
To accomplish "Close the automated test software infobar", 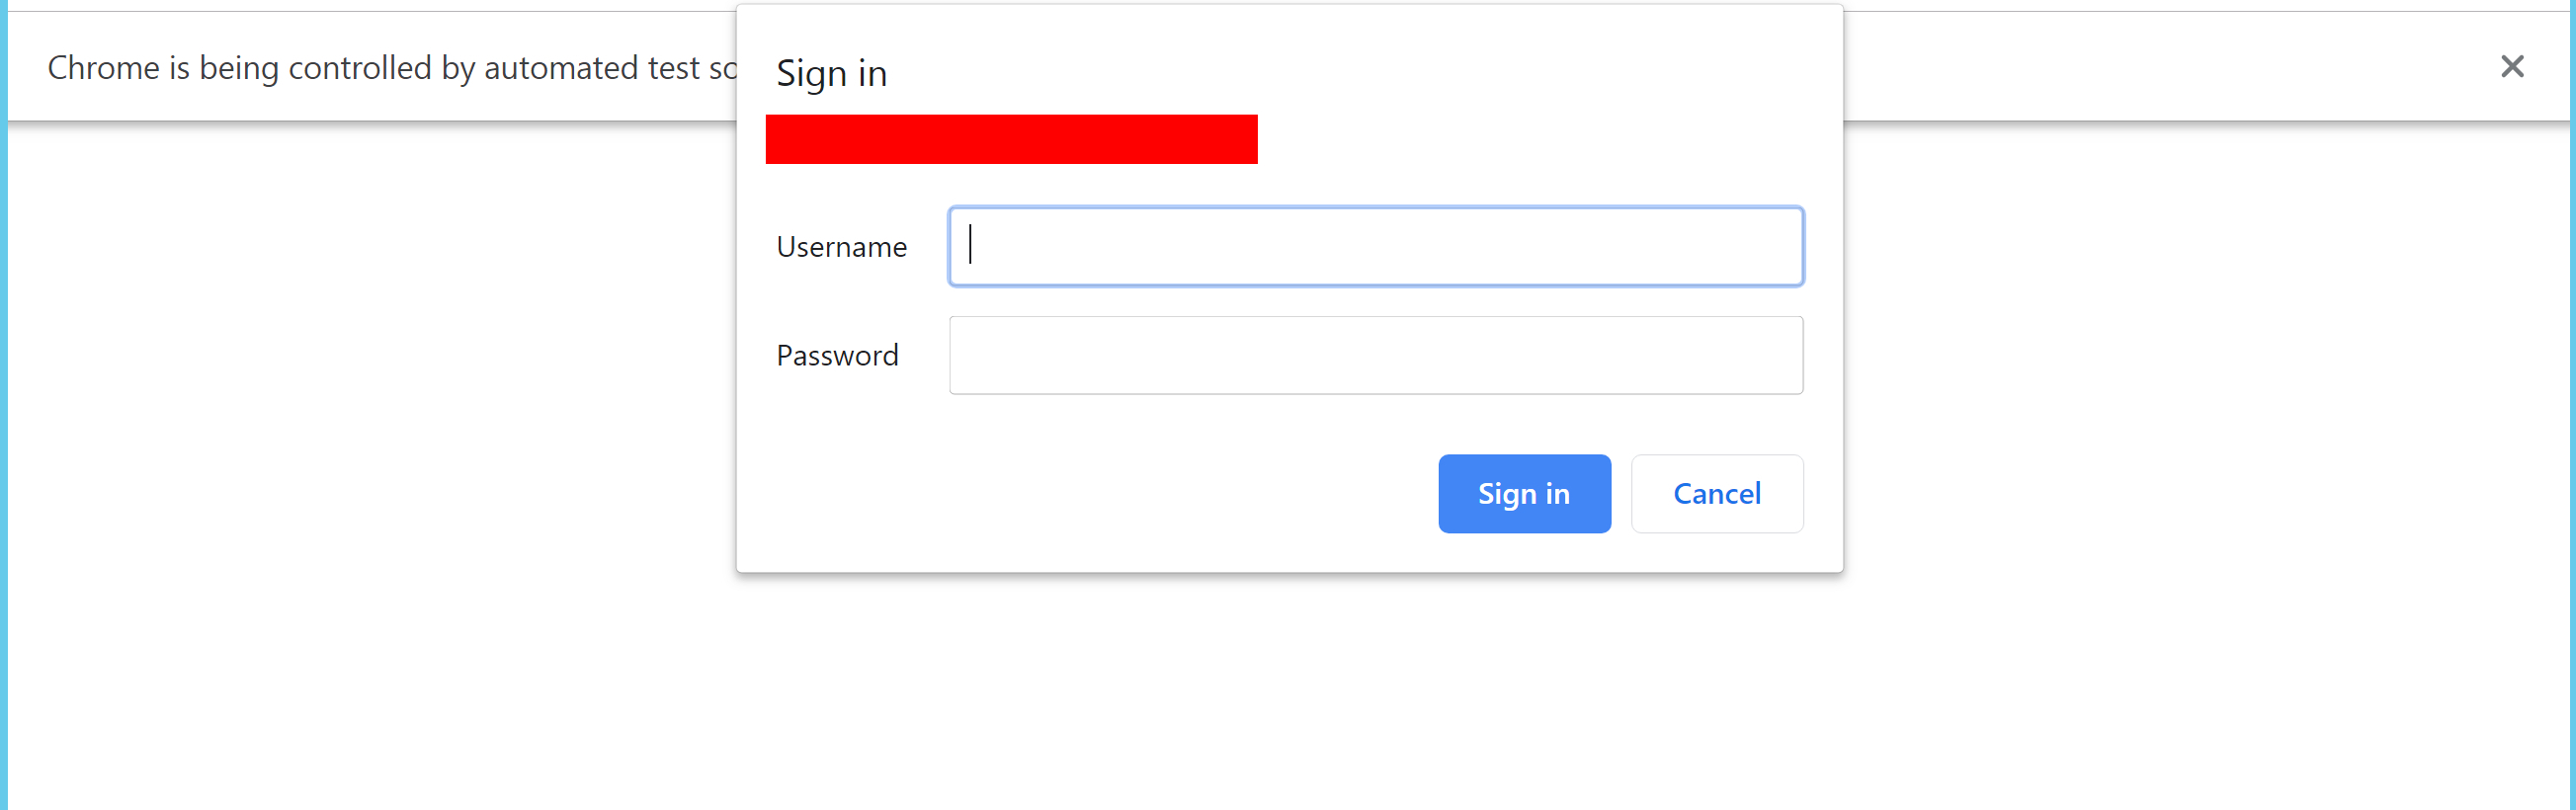I will [2512, 66].
